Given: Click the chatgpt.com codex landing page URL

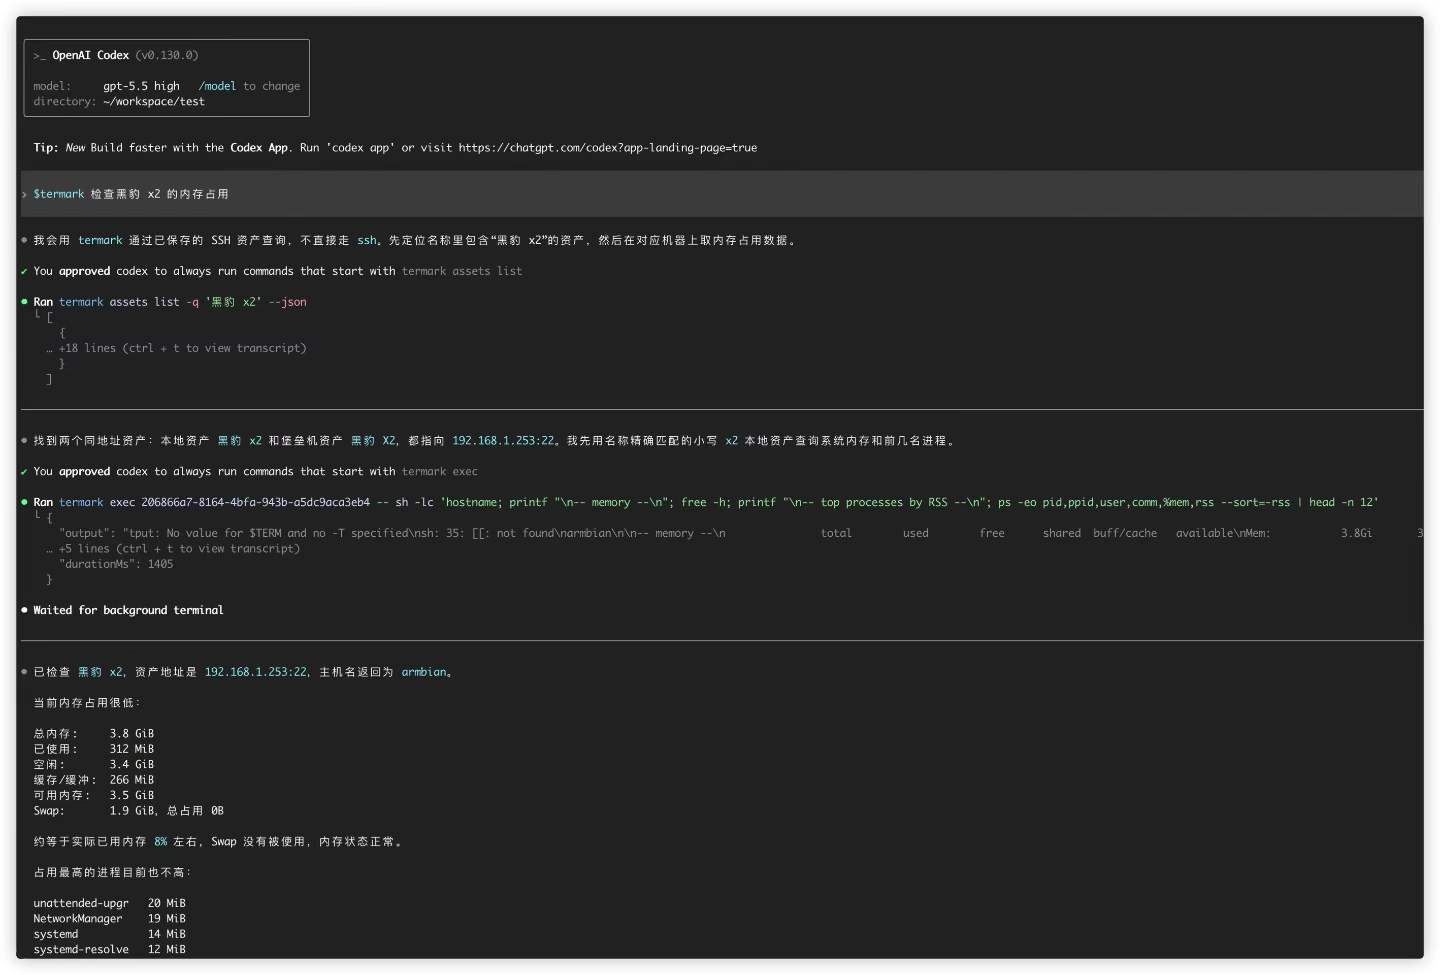Looking at the screenshot, I should click(x=608, y=148).
